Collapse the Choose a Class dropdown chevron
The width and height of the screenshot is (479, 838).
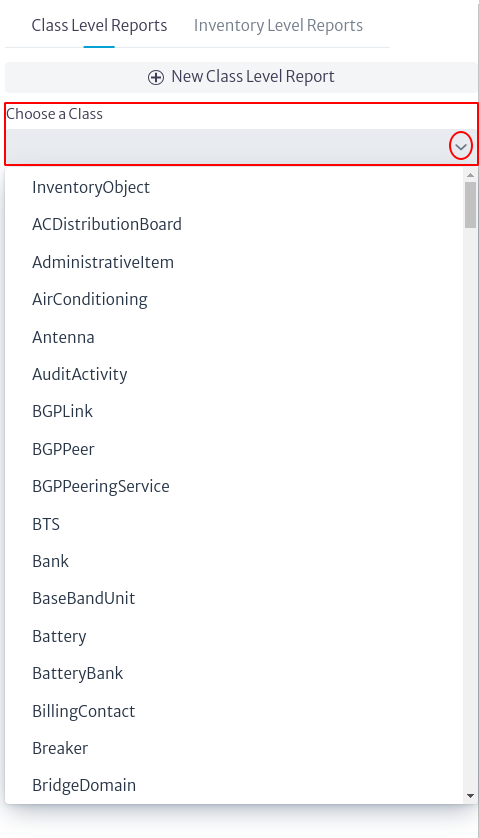461,146
